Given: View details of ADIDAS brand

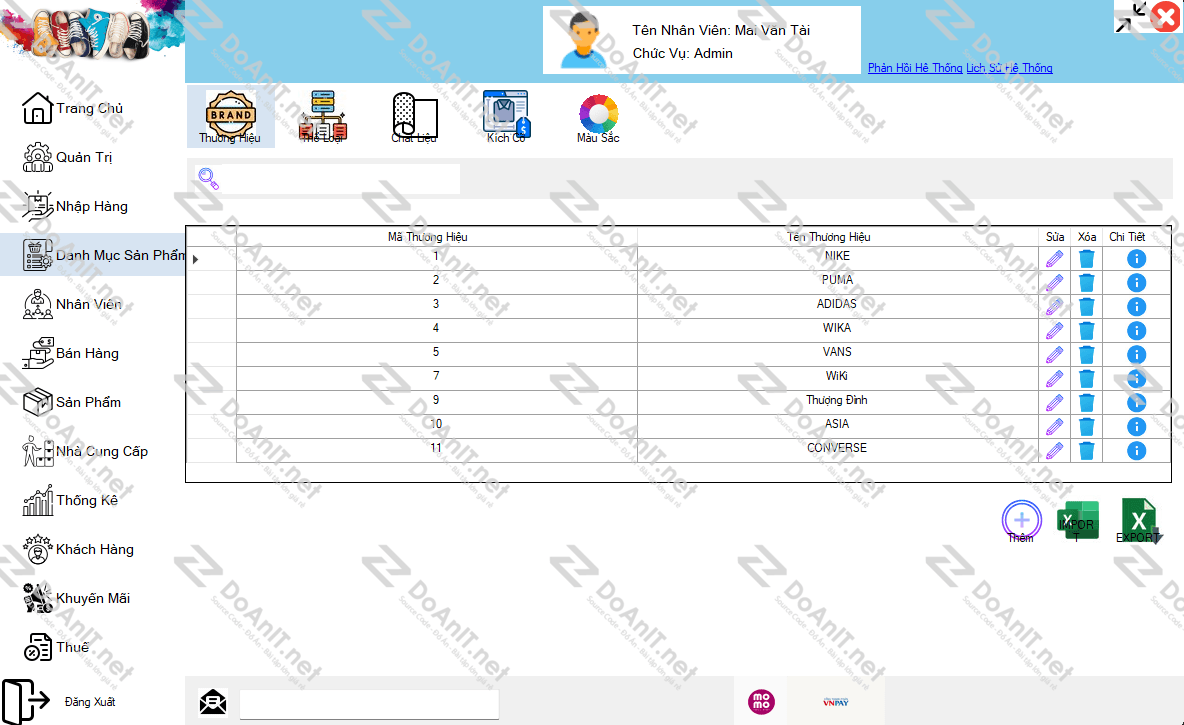Looking at the screenshot, I should 1136,307.
